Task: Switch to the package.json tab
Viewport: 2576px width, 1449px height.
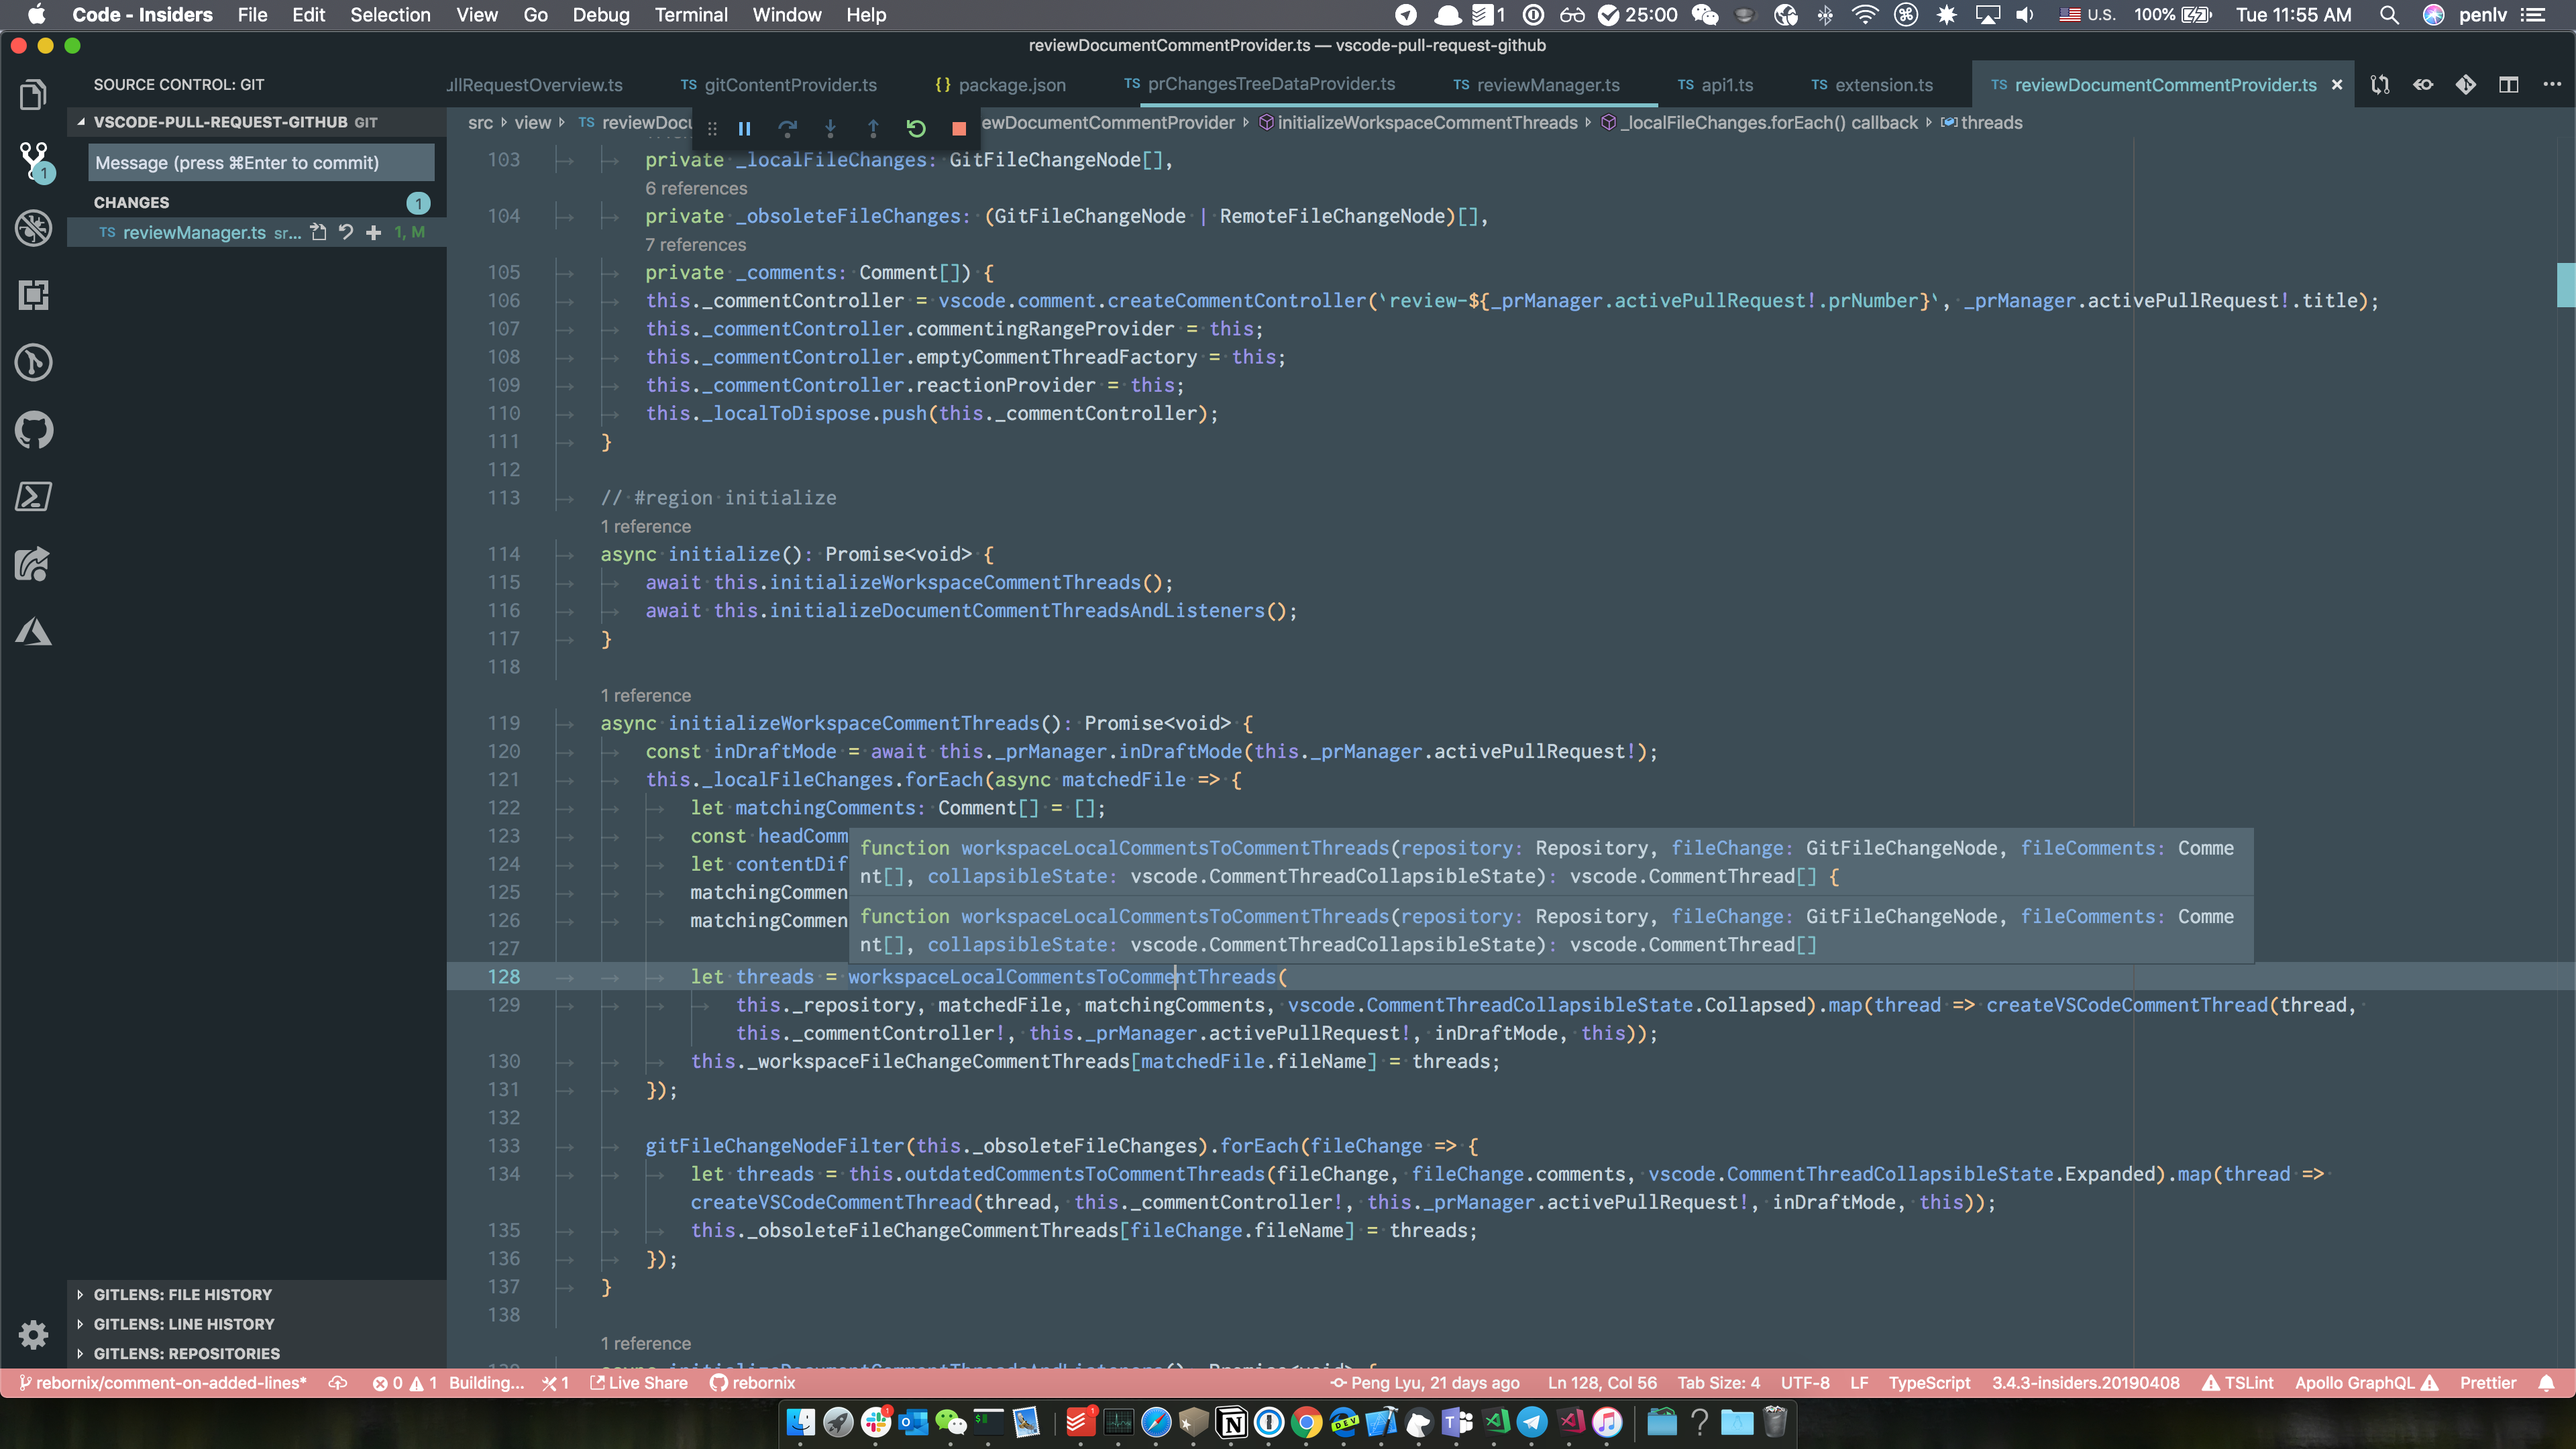Action: click(1010, 85)
